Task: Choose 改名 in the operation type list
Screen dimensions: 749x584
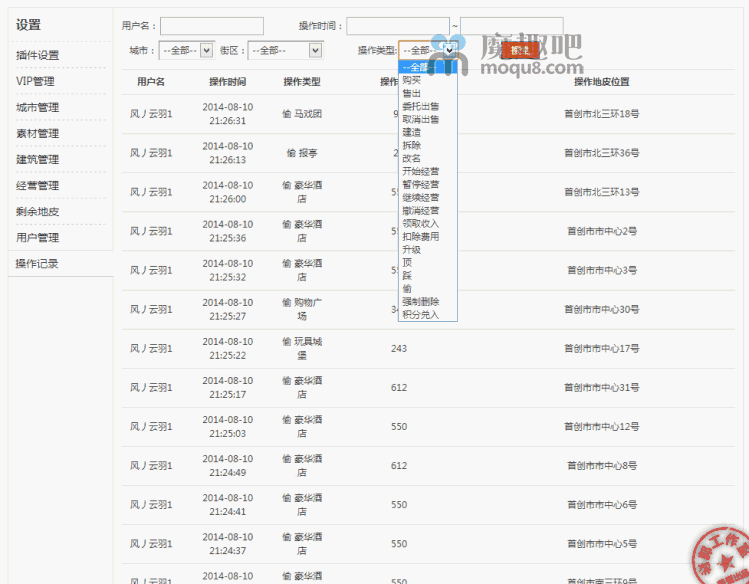Action: [428, 158]
